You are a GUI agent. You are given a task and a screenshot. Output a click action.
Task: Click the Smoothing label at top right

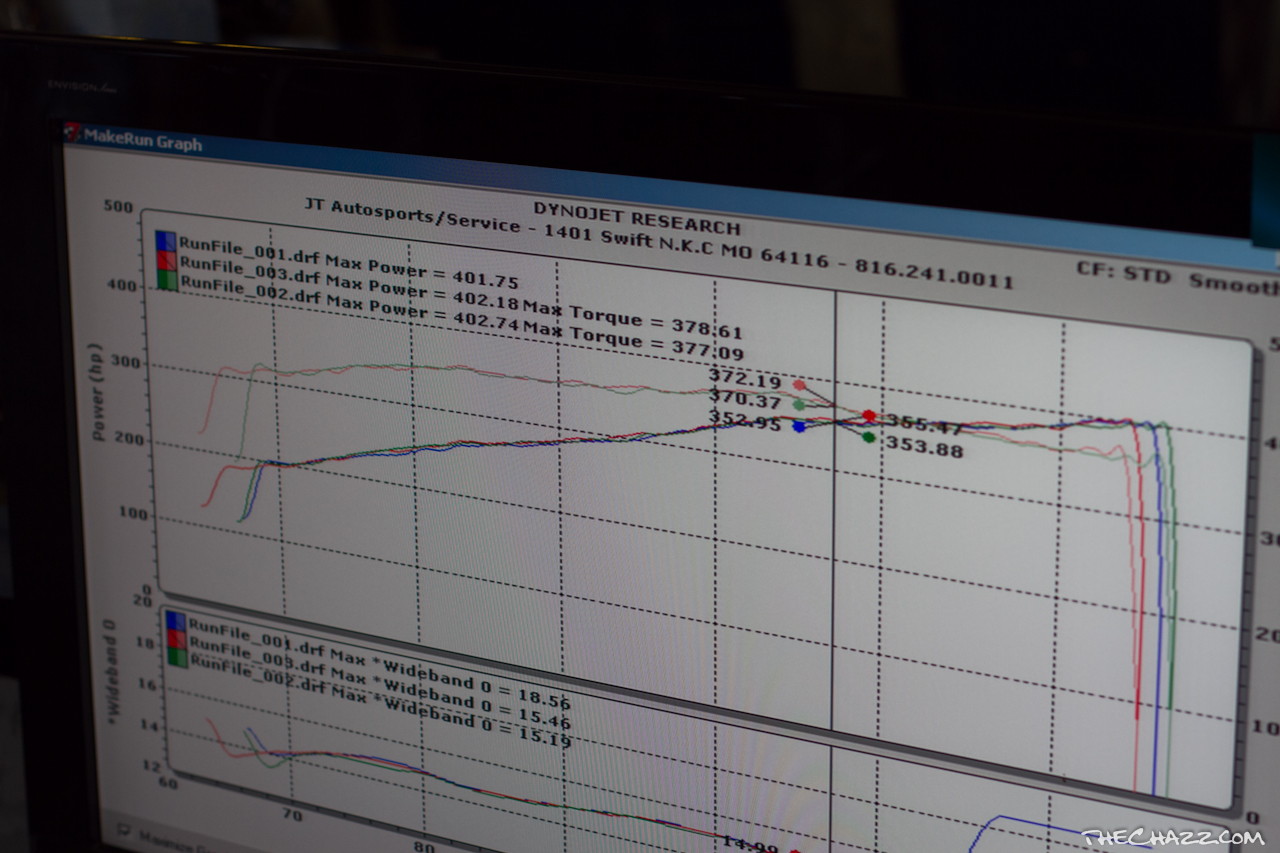tap(1235, 281)
